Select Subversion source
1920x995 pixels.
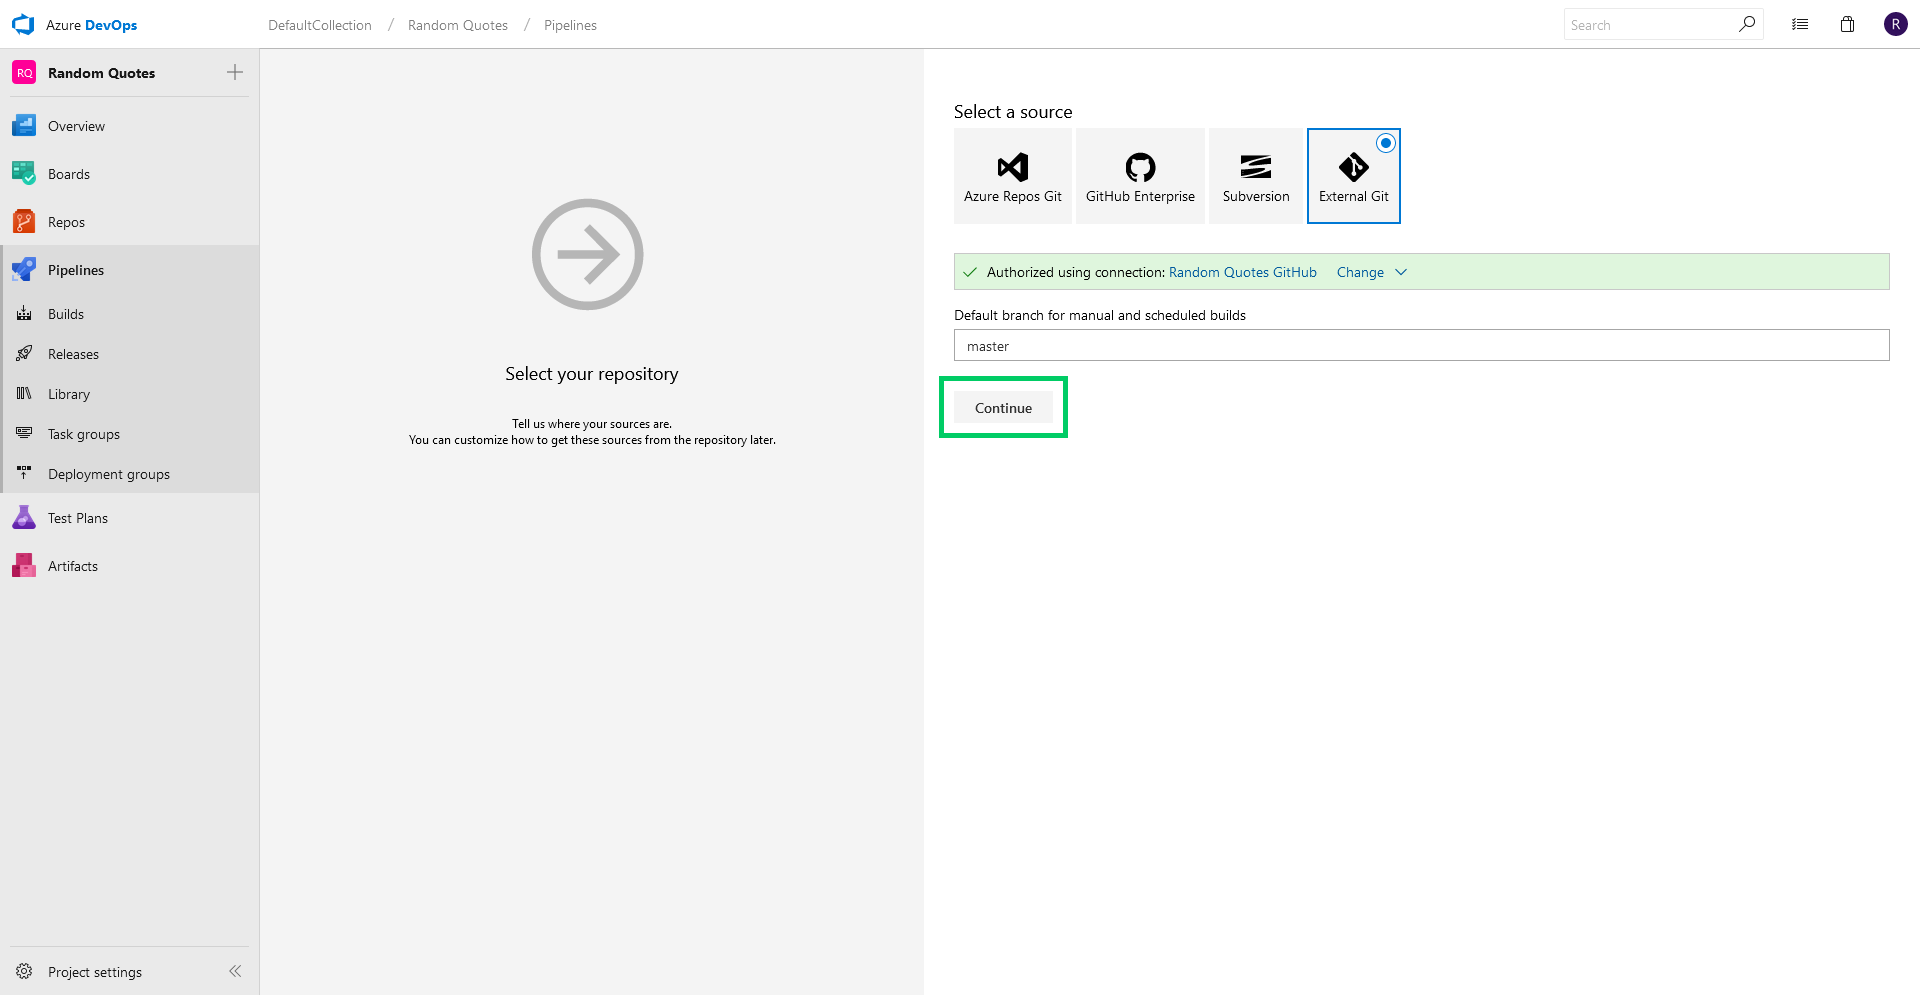(x=1256, y=176)
